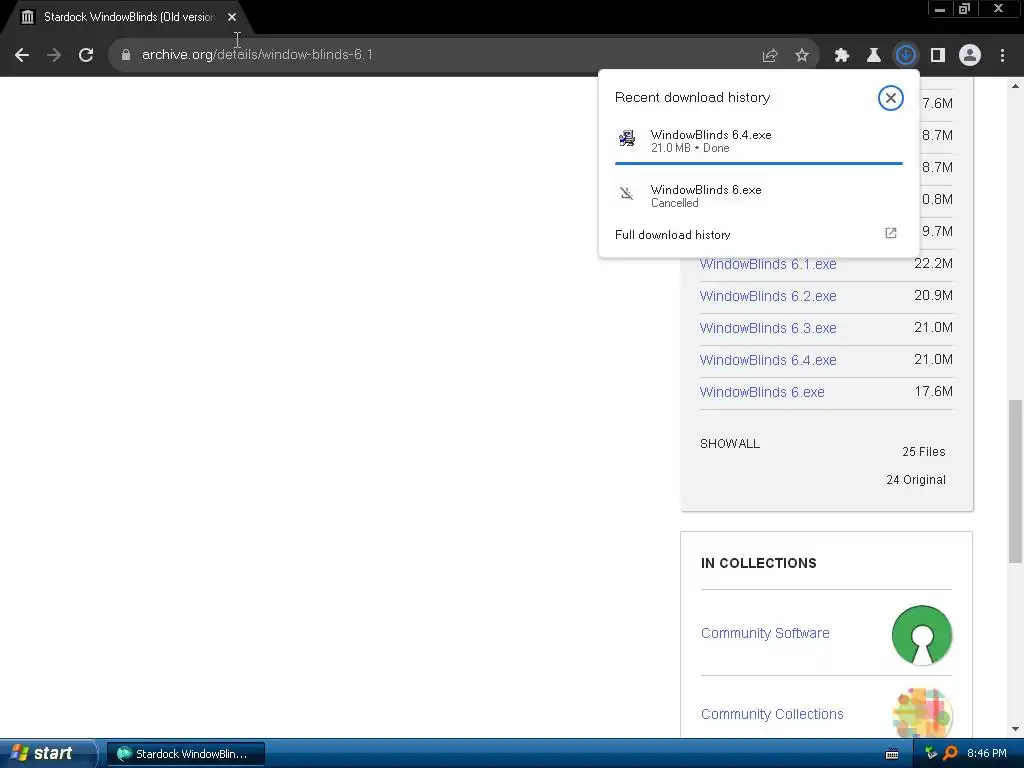Download WindowBlinds 6.4.exe from file list
The width and height of the screenshot is (1024, 768).
pos(768,360)
